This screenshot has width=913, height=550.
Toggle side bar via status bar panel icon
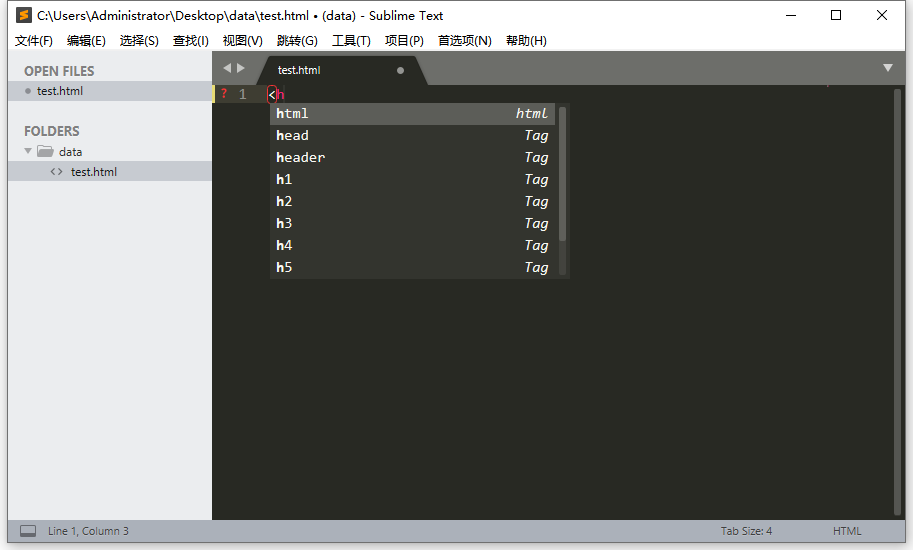pyautogui.click(x=28, y=531)
